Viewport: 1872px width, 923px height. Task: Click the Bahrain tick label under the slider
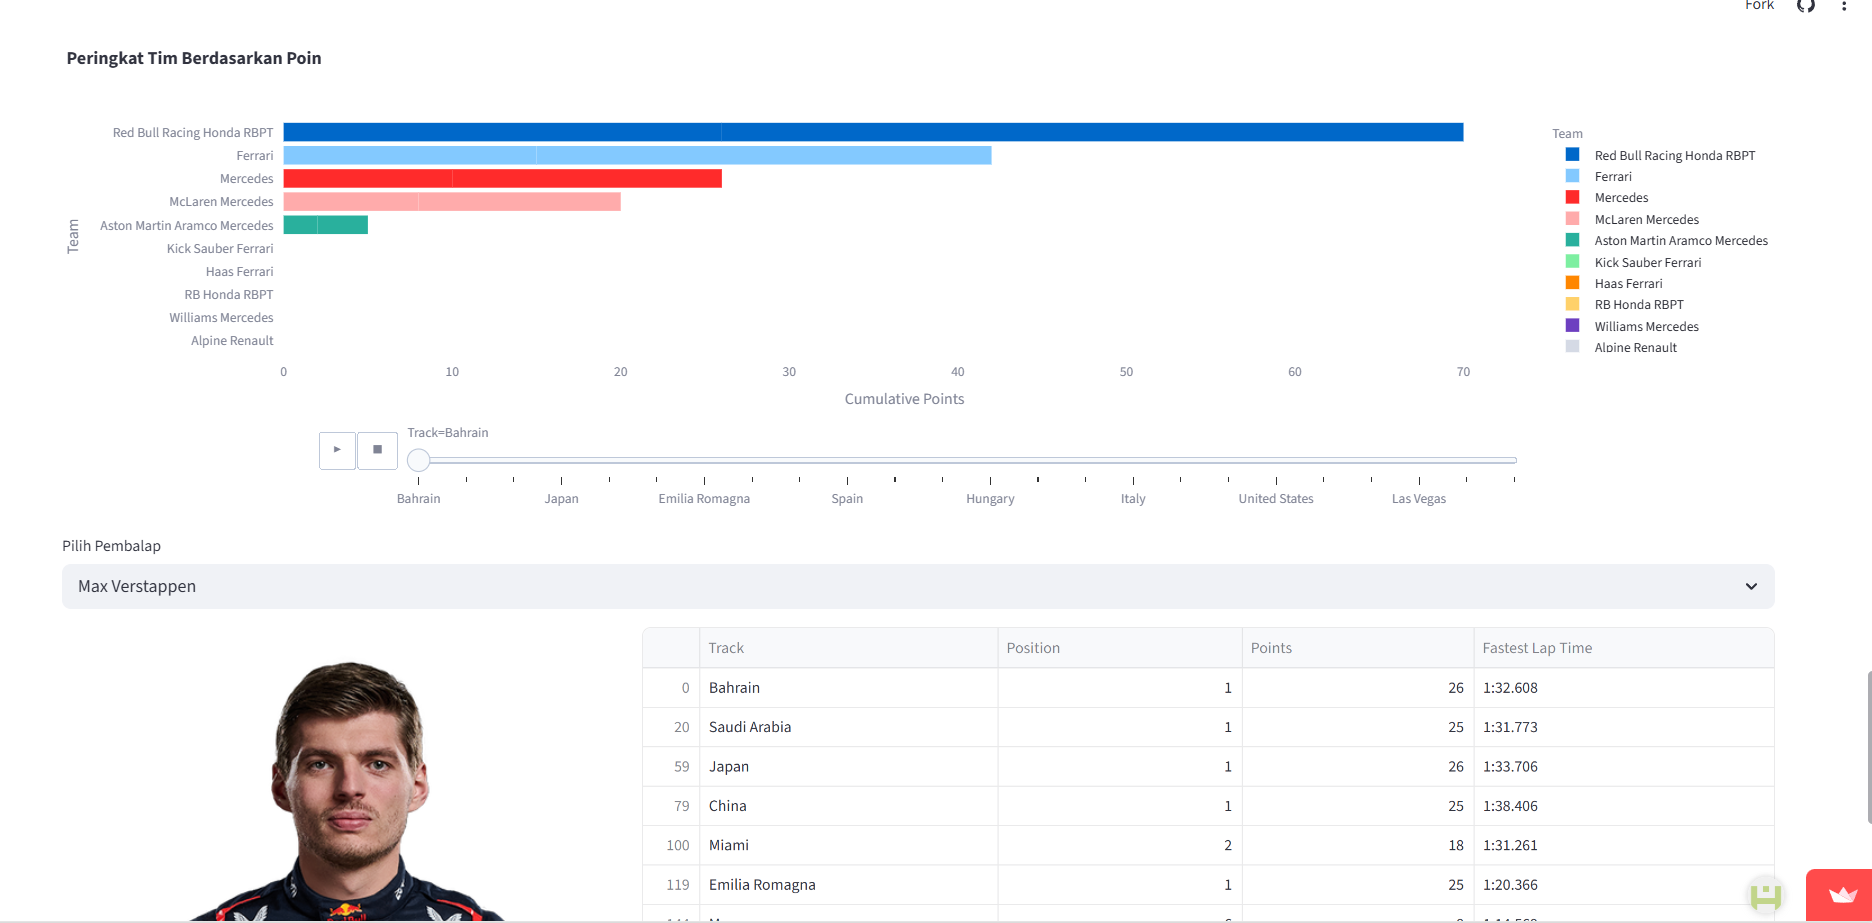[419, 499]
